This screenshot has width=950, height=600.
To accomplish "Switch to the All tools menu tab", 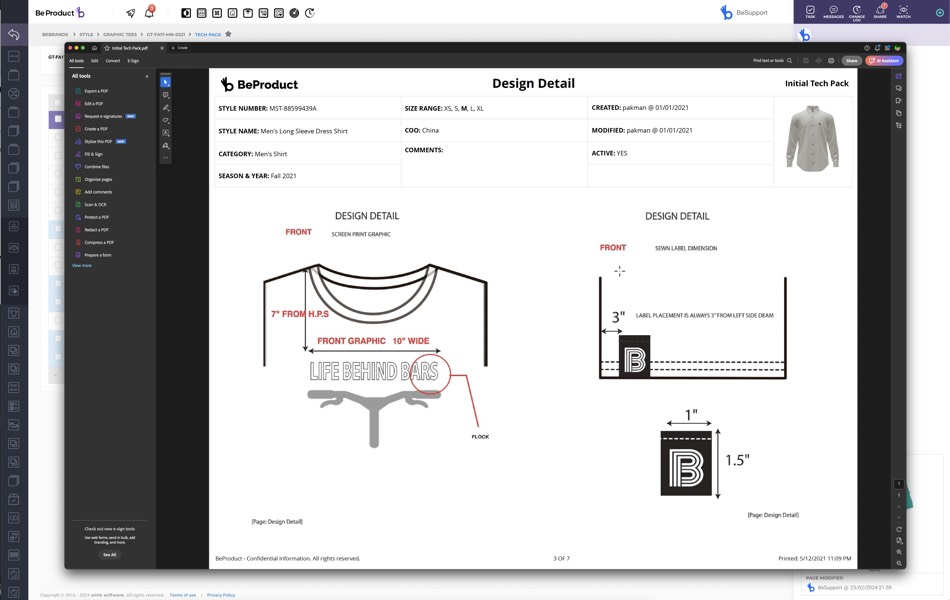I will point(76,61).
